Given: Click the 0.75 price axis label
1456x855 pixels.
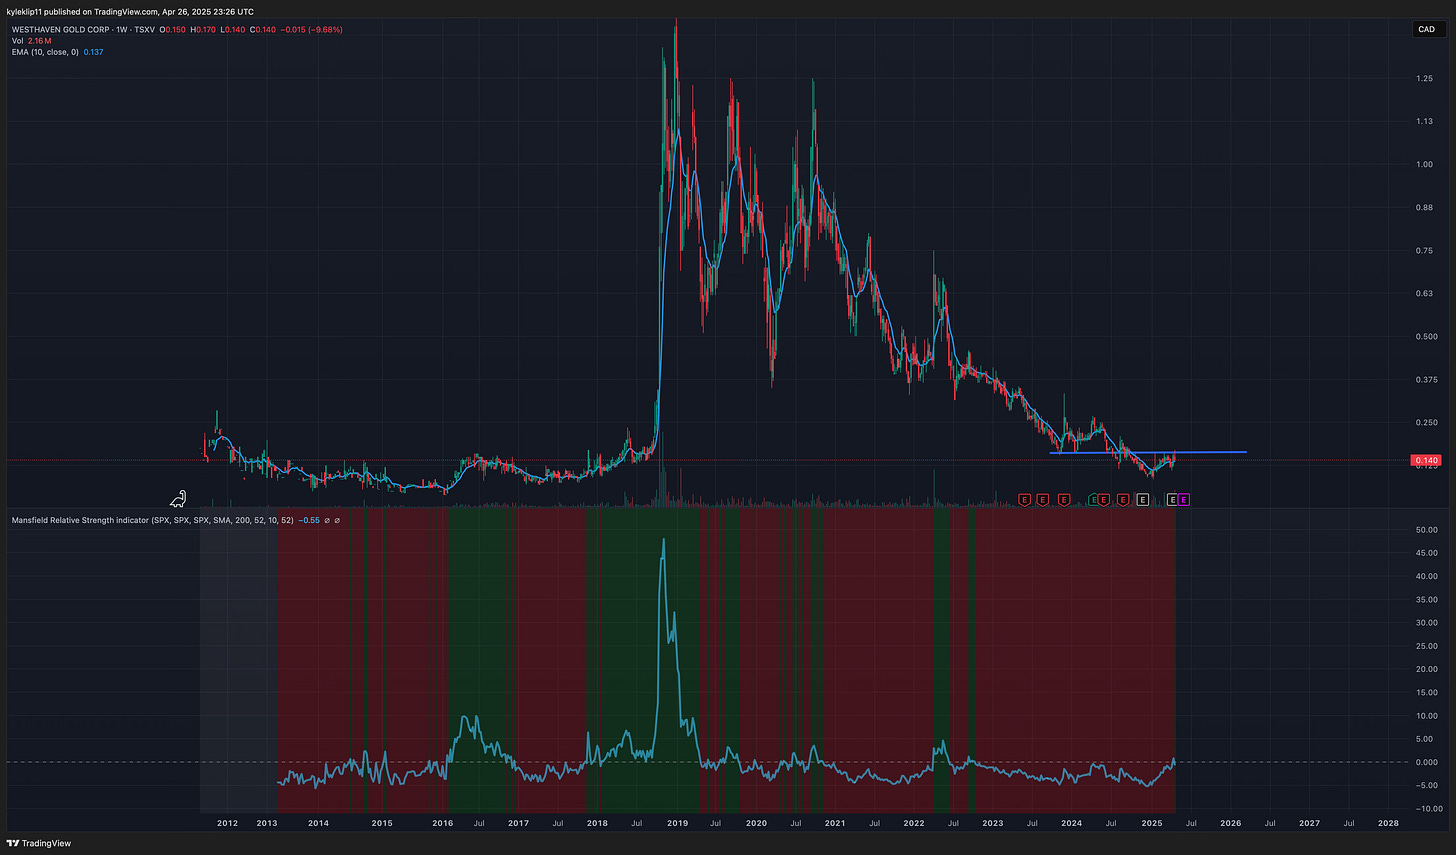Looking at the screenshot, I should click(x=1424, y=250).
